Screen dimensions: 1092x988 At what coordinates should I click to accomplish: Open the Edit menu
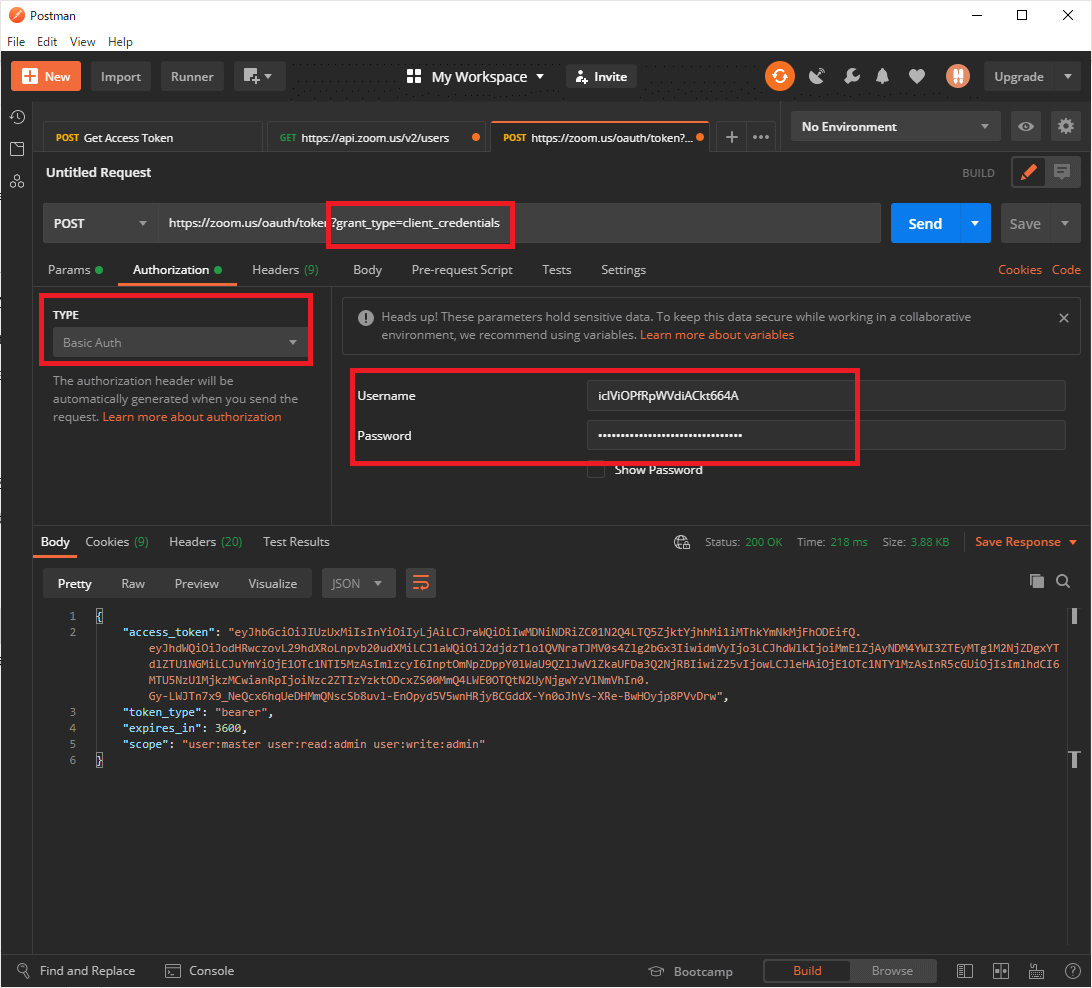[47, 42]
